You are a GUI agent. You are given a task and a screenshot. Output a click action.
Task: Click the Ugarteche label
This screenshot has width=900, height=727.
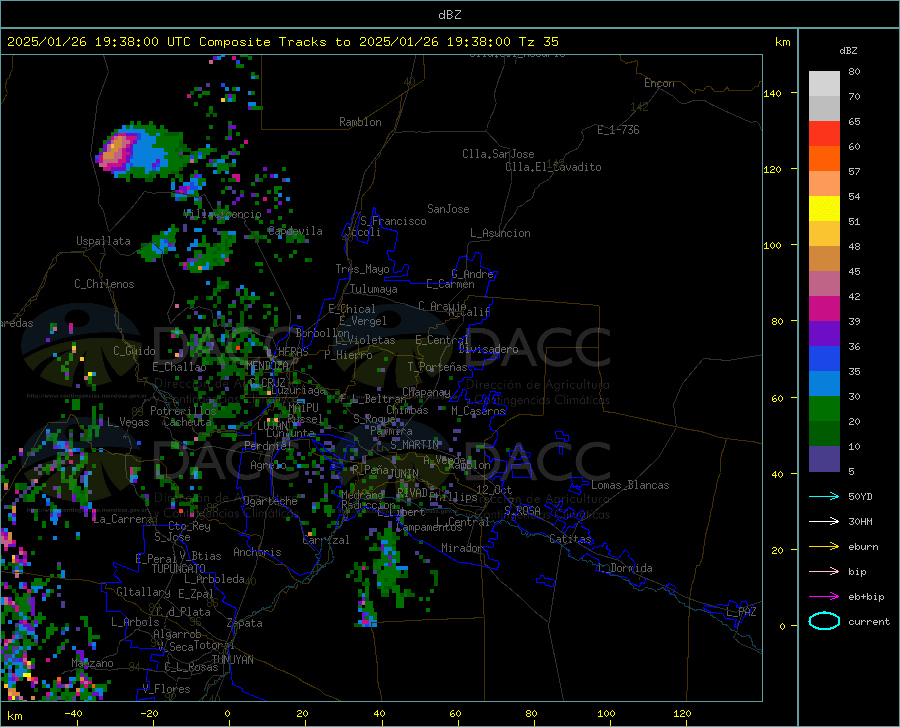(x=270, y=501)
